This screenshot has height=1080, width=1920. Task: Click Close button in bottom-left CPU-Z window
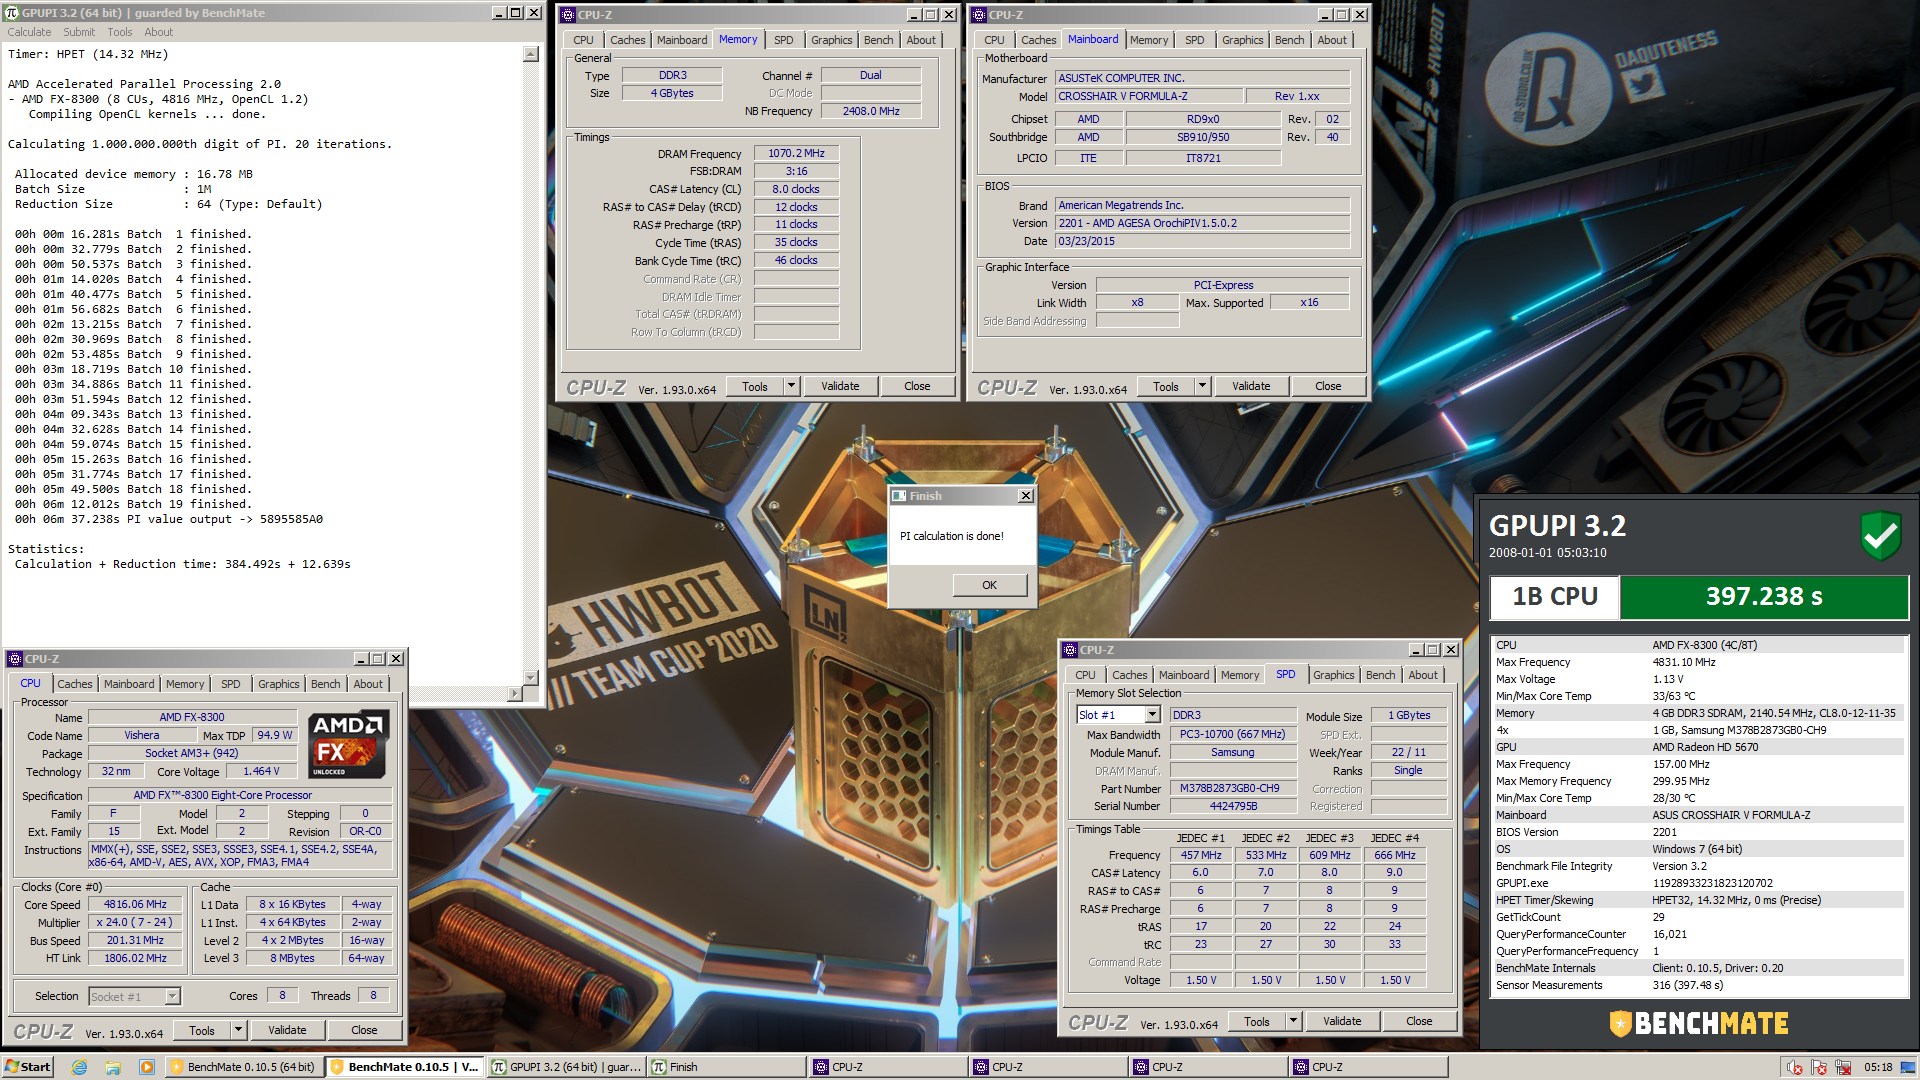tap(364, 1030)
